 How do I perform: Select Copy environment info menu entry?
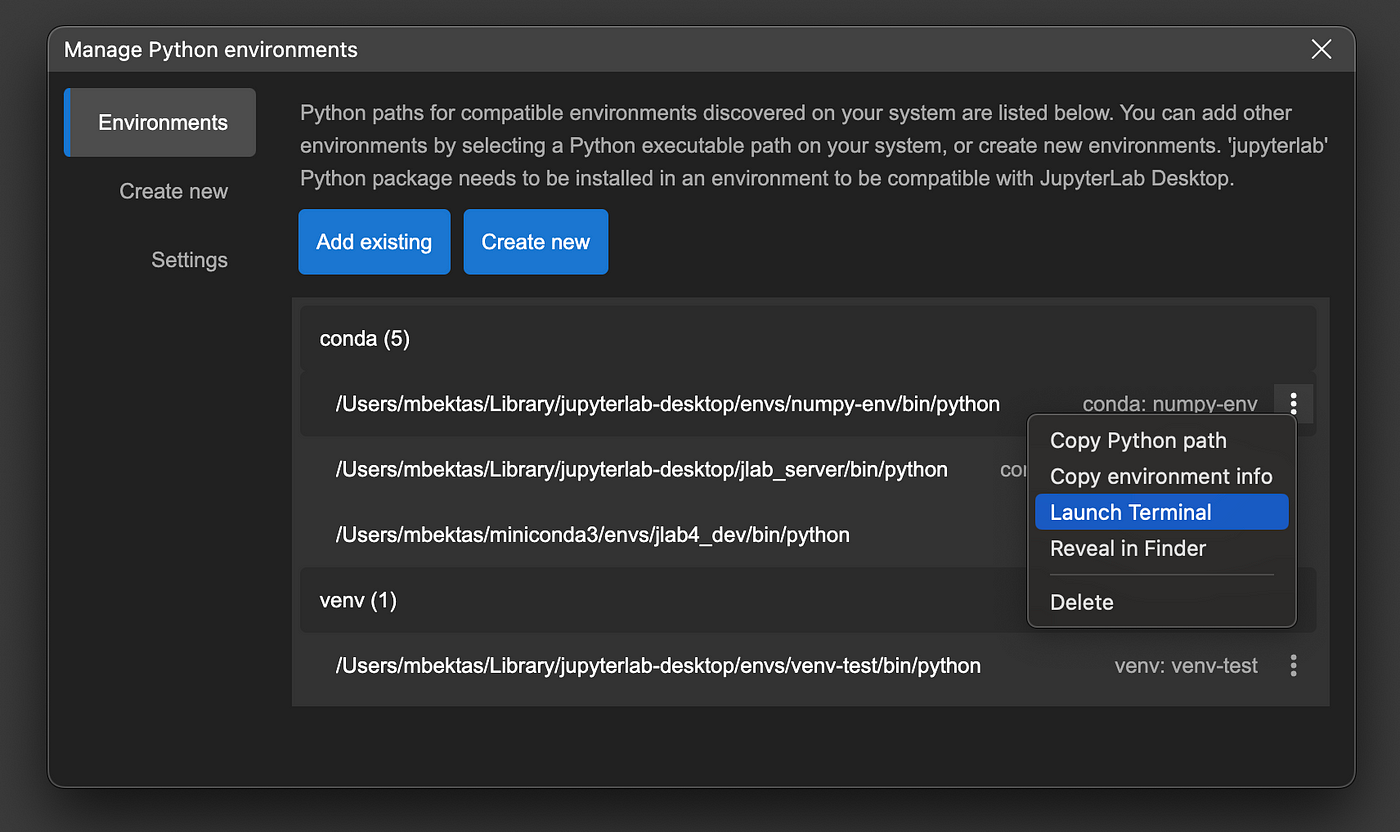pyautogui.click(x=1161, y=477)
